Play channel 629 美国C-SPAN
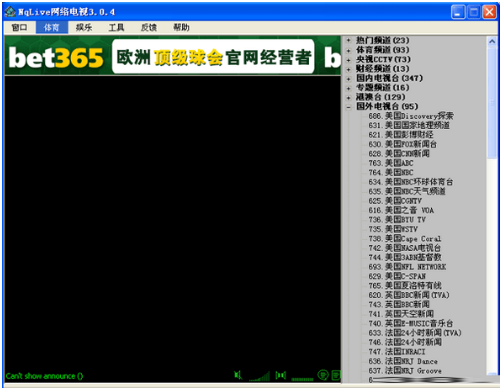 (397, 276)
